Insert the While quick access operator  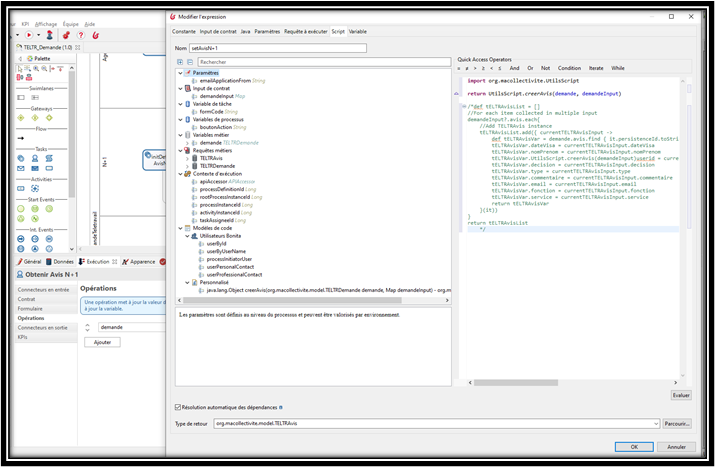[617, 68]
